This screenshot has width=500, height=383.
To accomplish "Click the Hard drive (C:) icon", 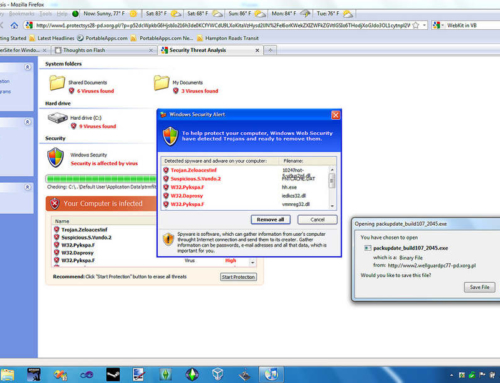I will click(x=57, y=118).
